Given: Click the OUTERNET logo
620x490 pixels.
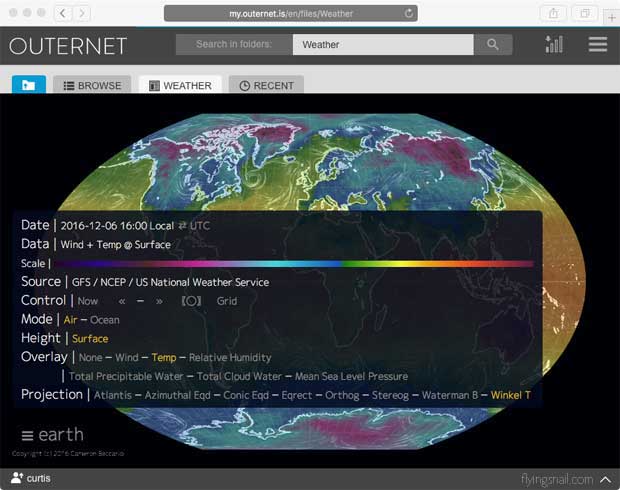Looking at the screenshot, I should tap(68, 46).
